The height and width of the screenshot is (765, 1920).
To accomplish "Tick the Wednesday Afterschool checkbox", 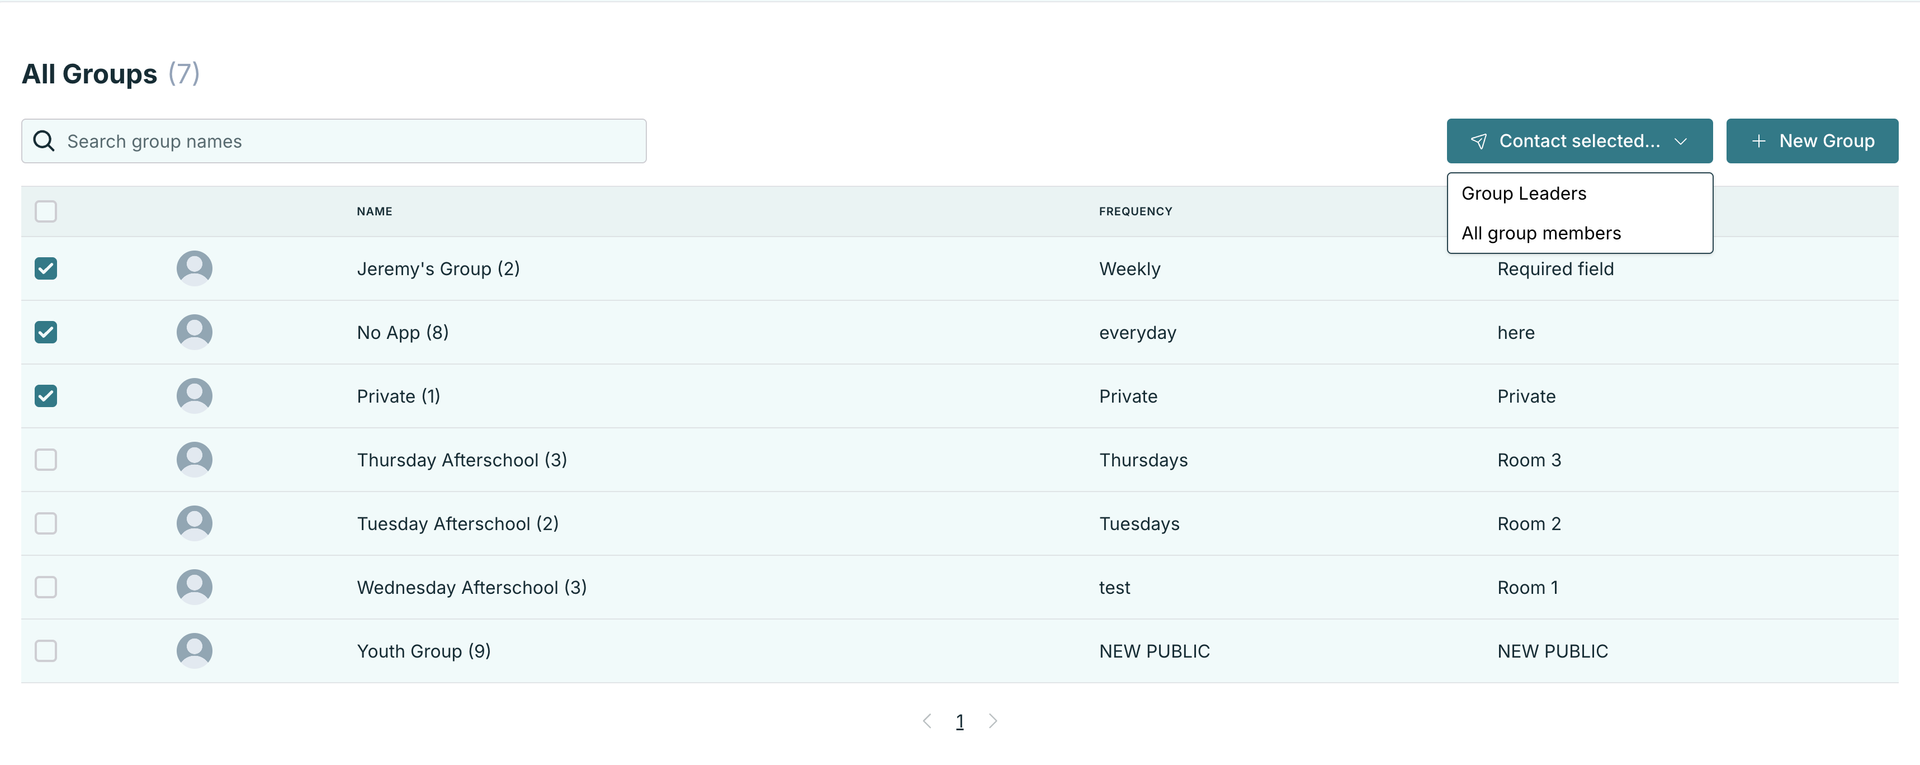I will [46, 587].
